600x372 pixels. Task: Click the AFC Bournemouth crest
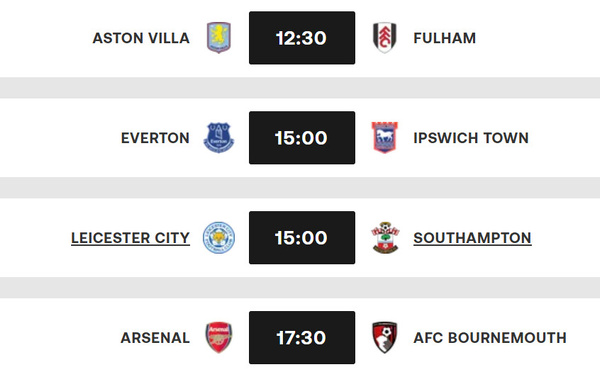(385, 338)
